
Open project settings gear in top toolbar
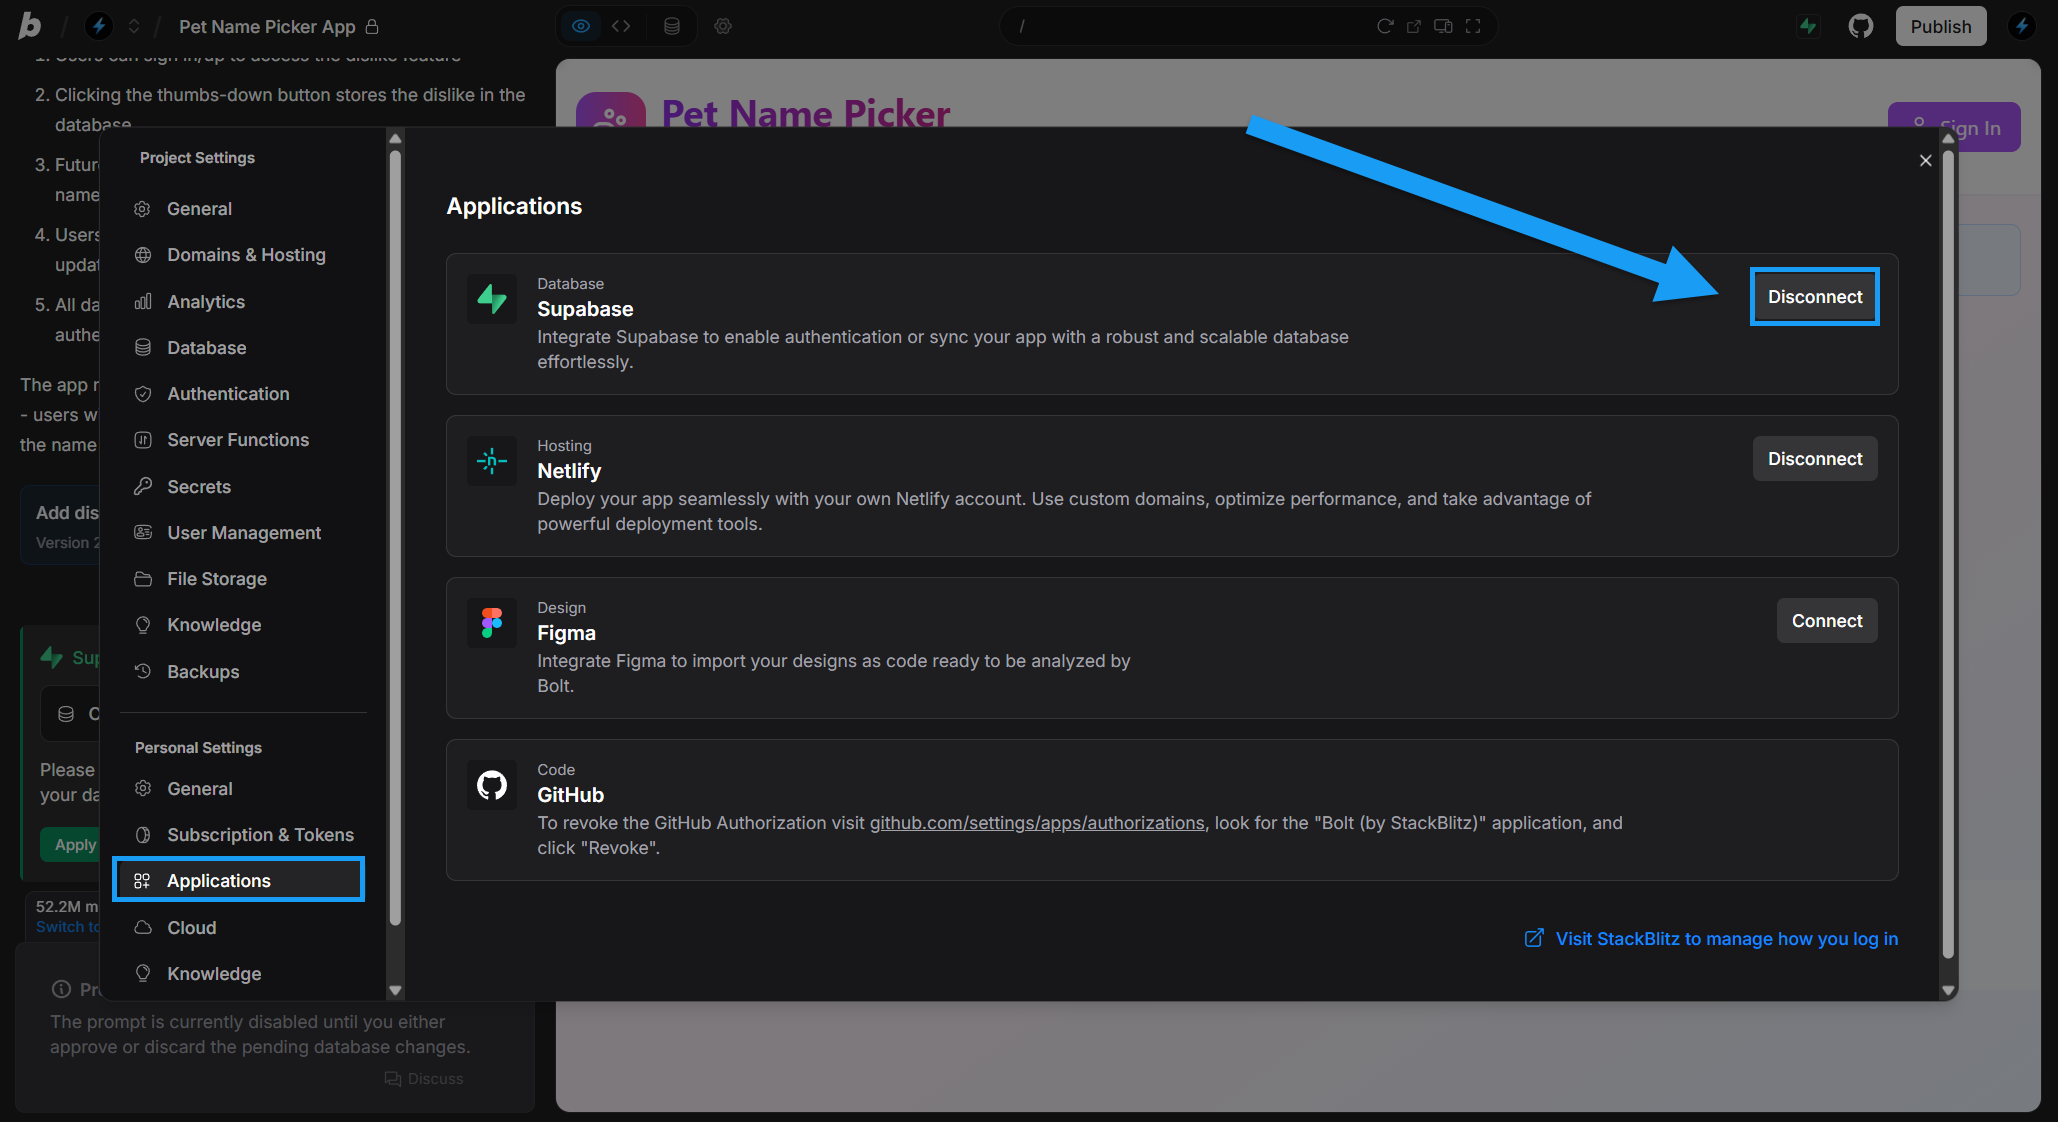tap(723, 26)
